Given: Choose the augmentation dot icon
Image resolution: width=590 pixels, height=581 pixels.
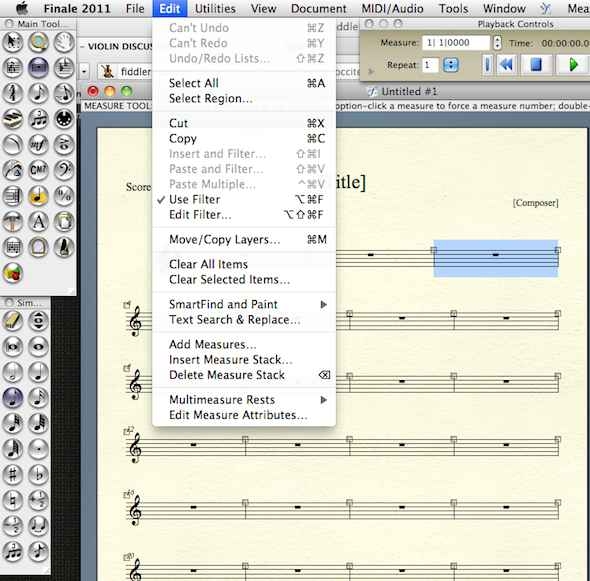Looking at the screenshot, I should [38, 449].
